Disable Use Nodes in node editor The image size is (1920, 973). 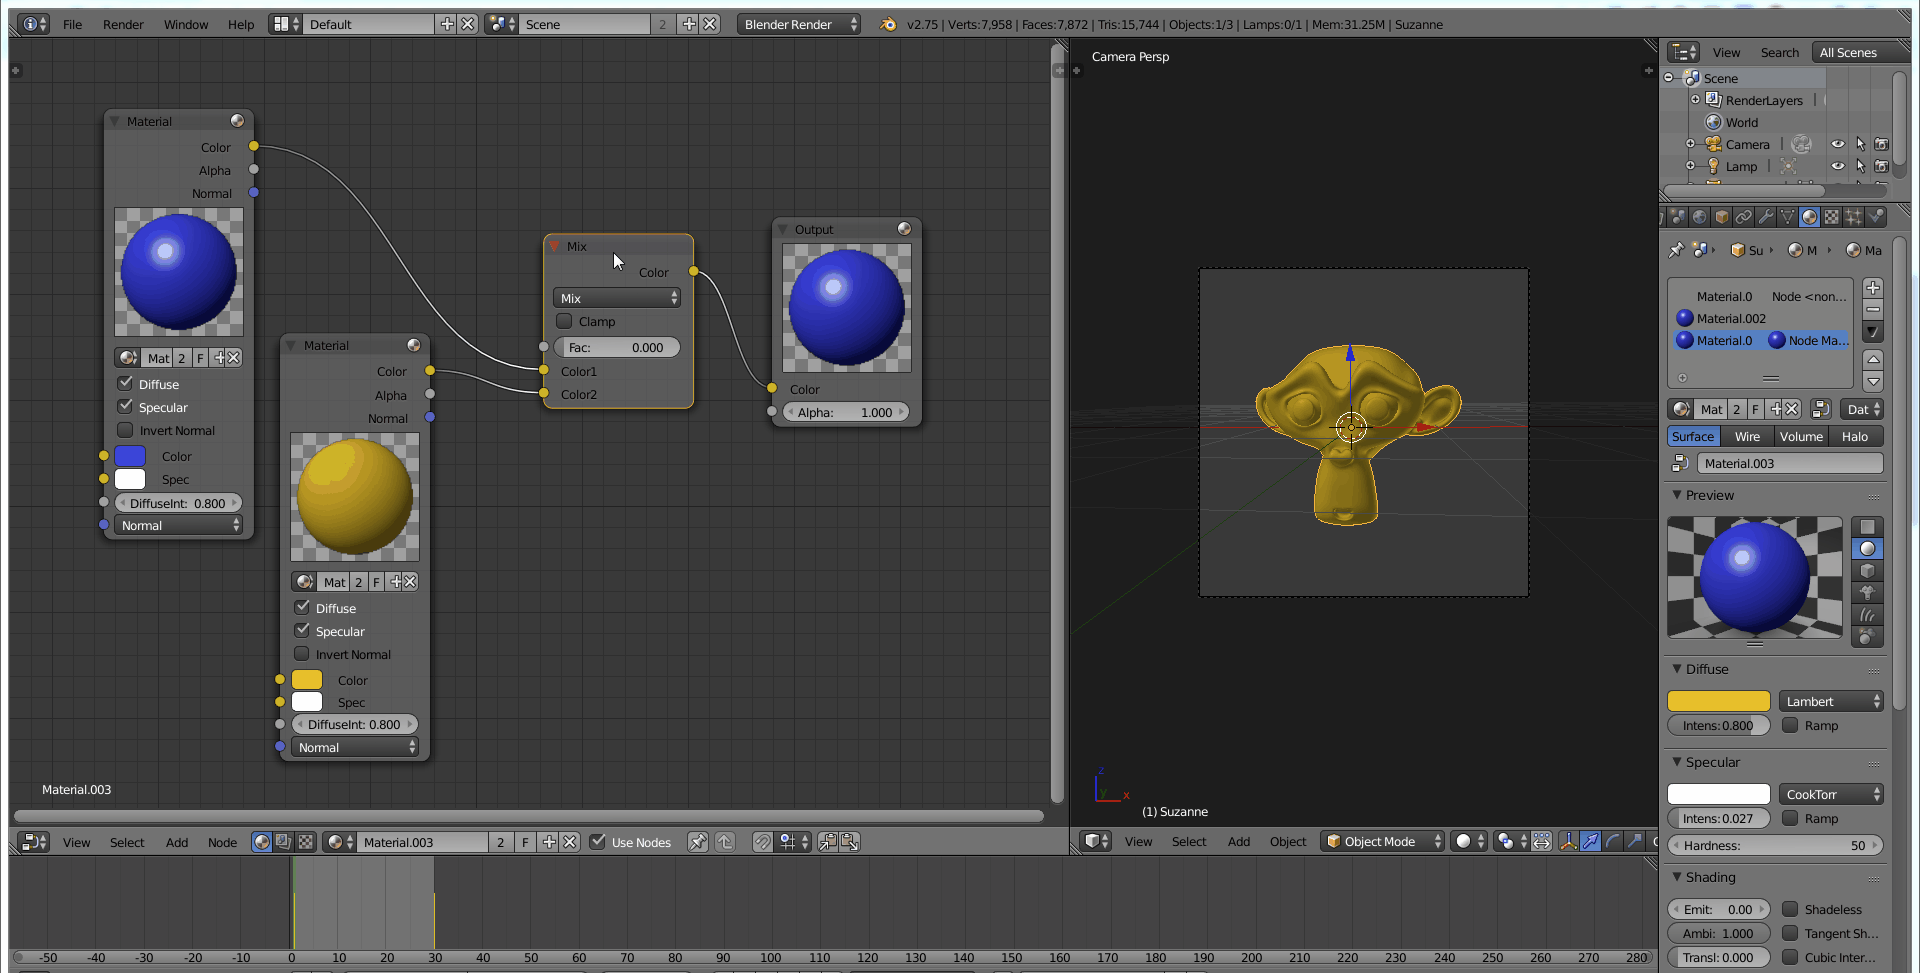coord(597,842)
